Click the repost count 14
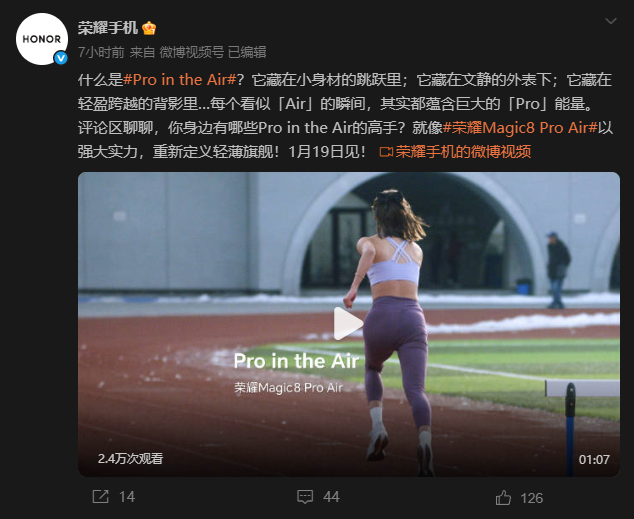 point(127,497)
